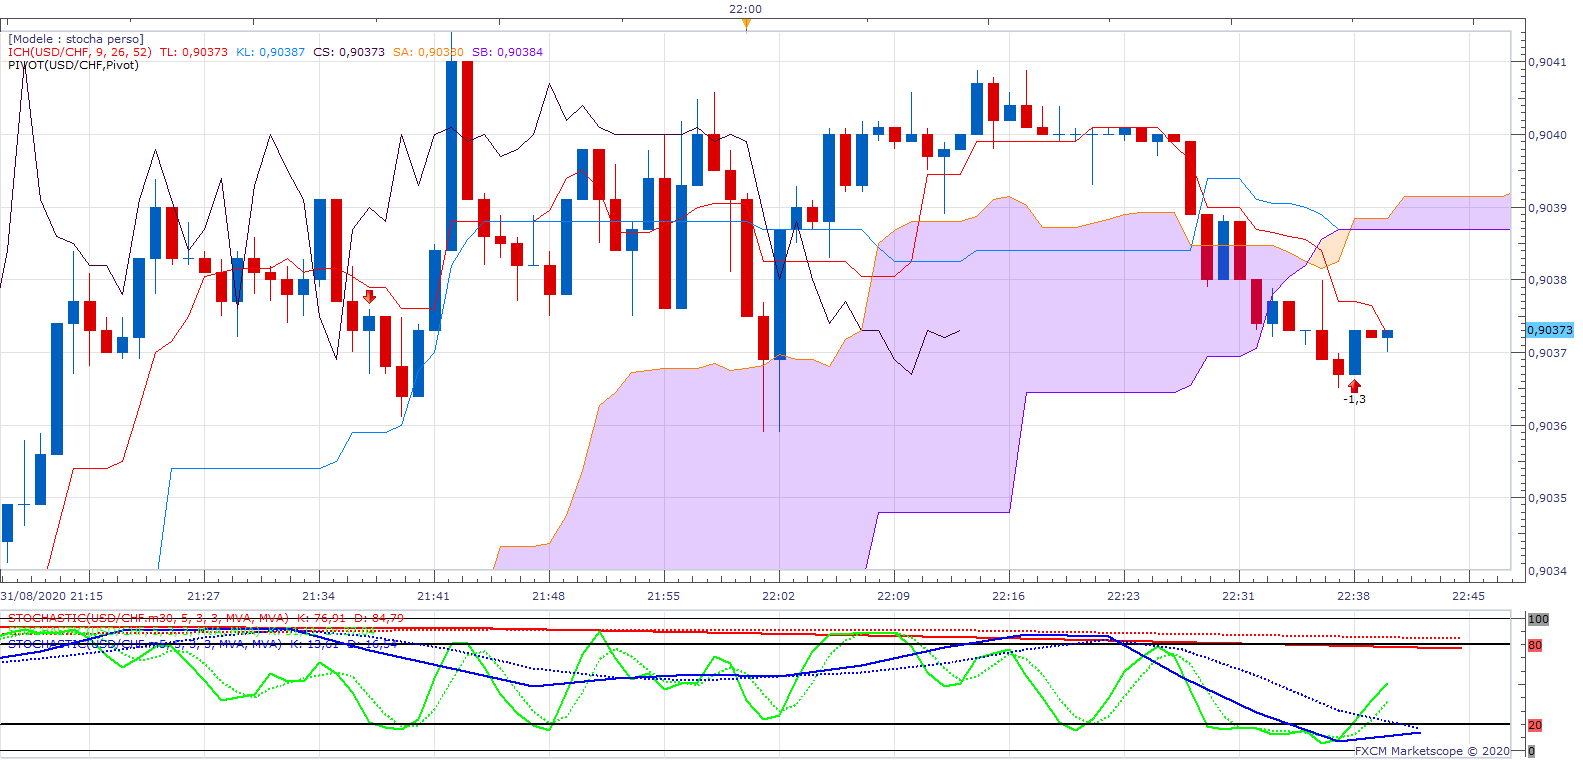
Task: Click the 22:16 time axis label
Action: (1008, 596)
